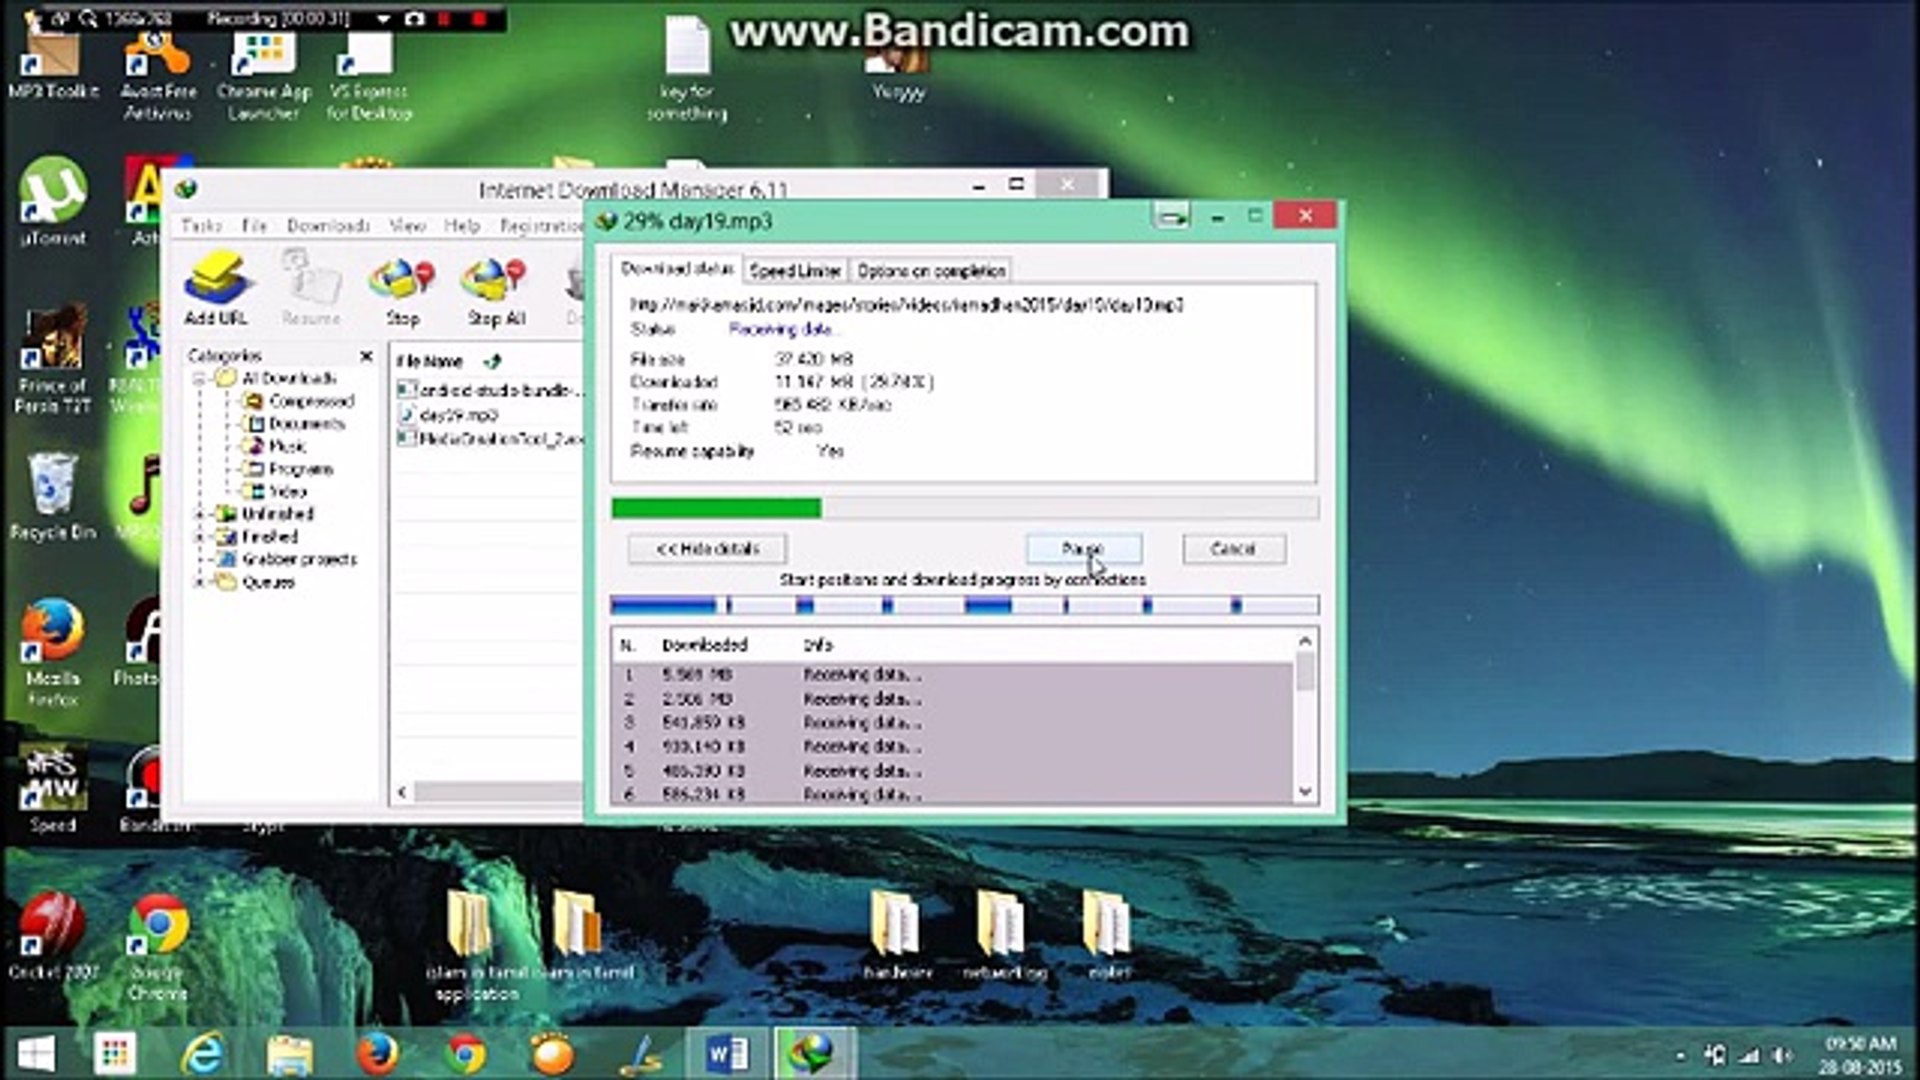1920x1080 pixels.
Task: Open the Downloads menu
Action: [328, 226]
